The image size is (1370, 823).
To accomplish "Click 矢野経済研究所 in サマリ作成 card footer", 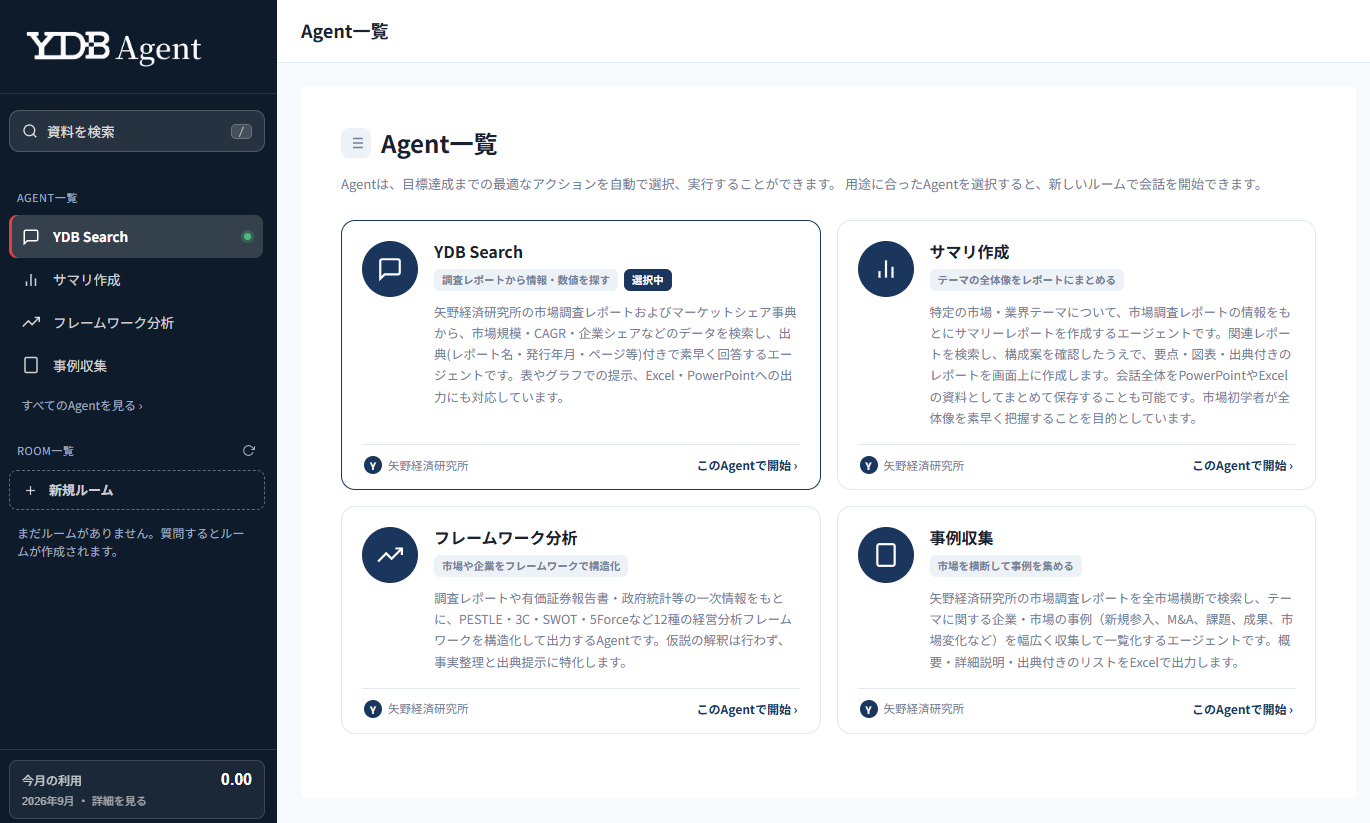I will tap(924, 466).
